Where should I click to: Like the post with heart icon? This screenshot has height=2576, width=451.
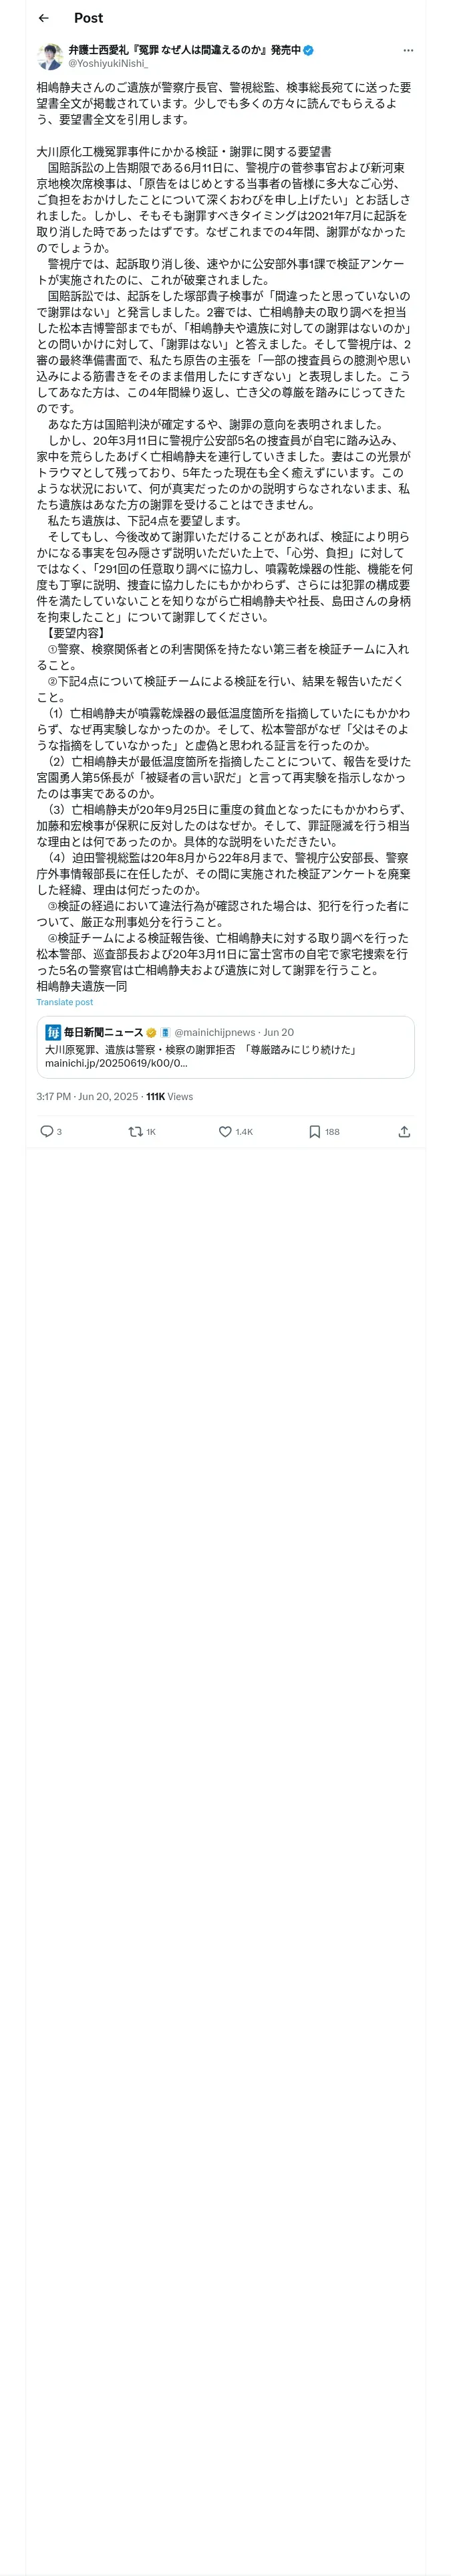coord(225,1131)
